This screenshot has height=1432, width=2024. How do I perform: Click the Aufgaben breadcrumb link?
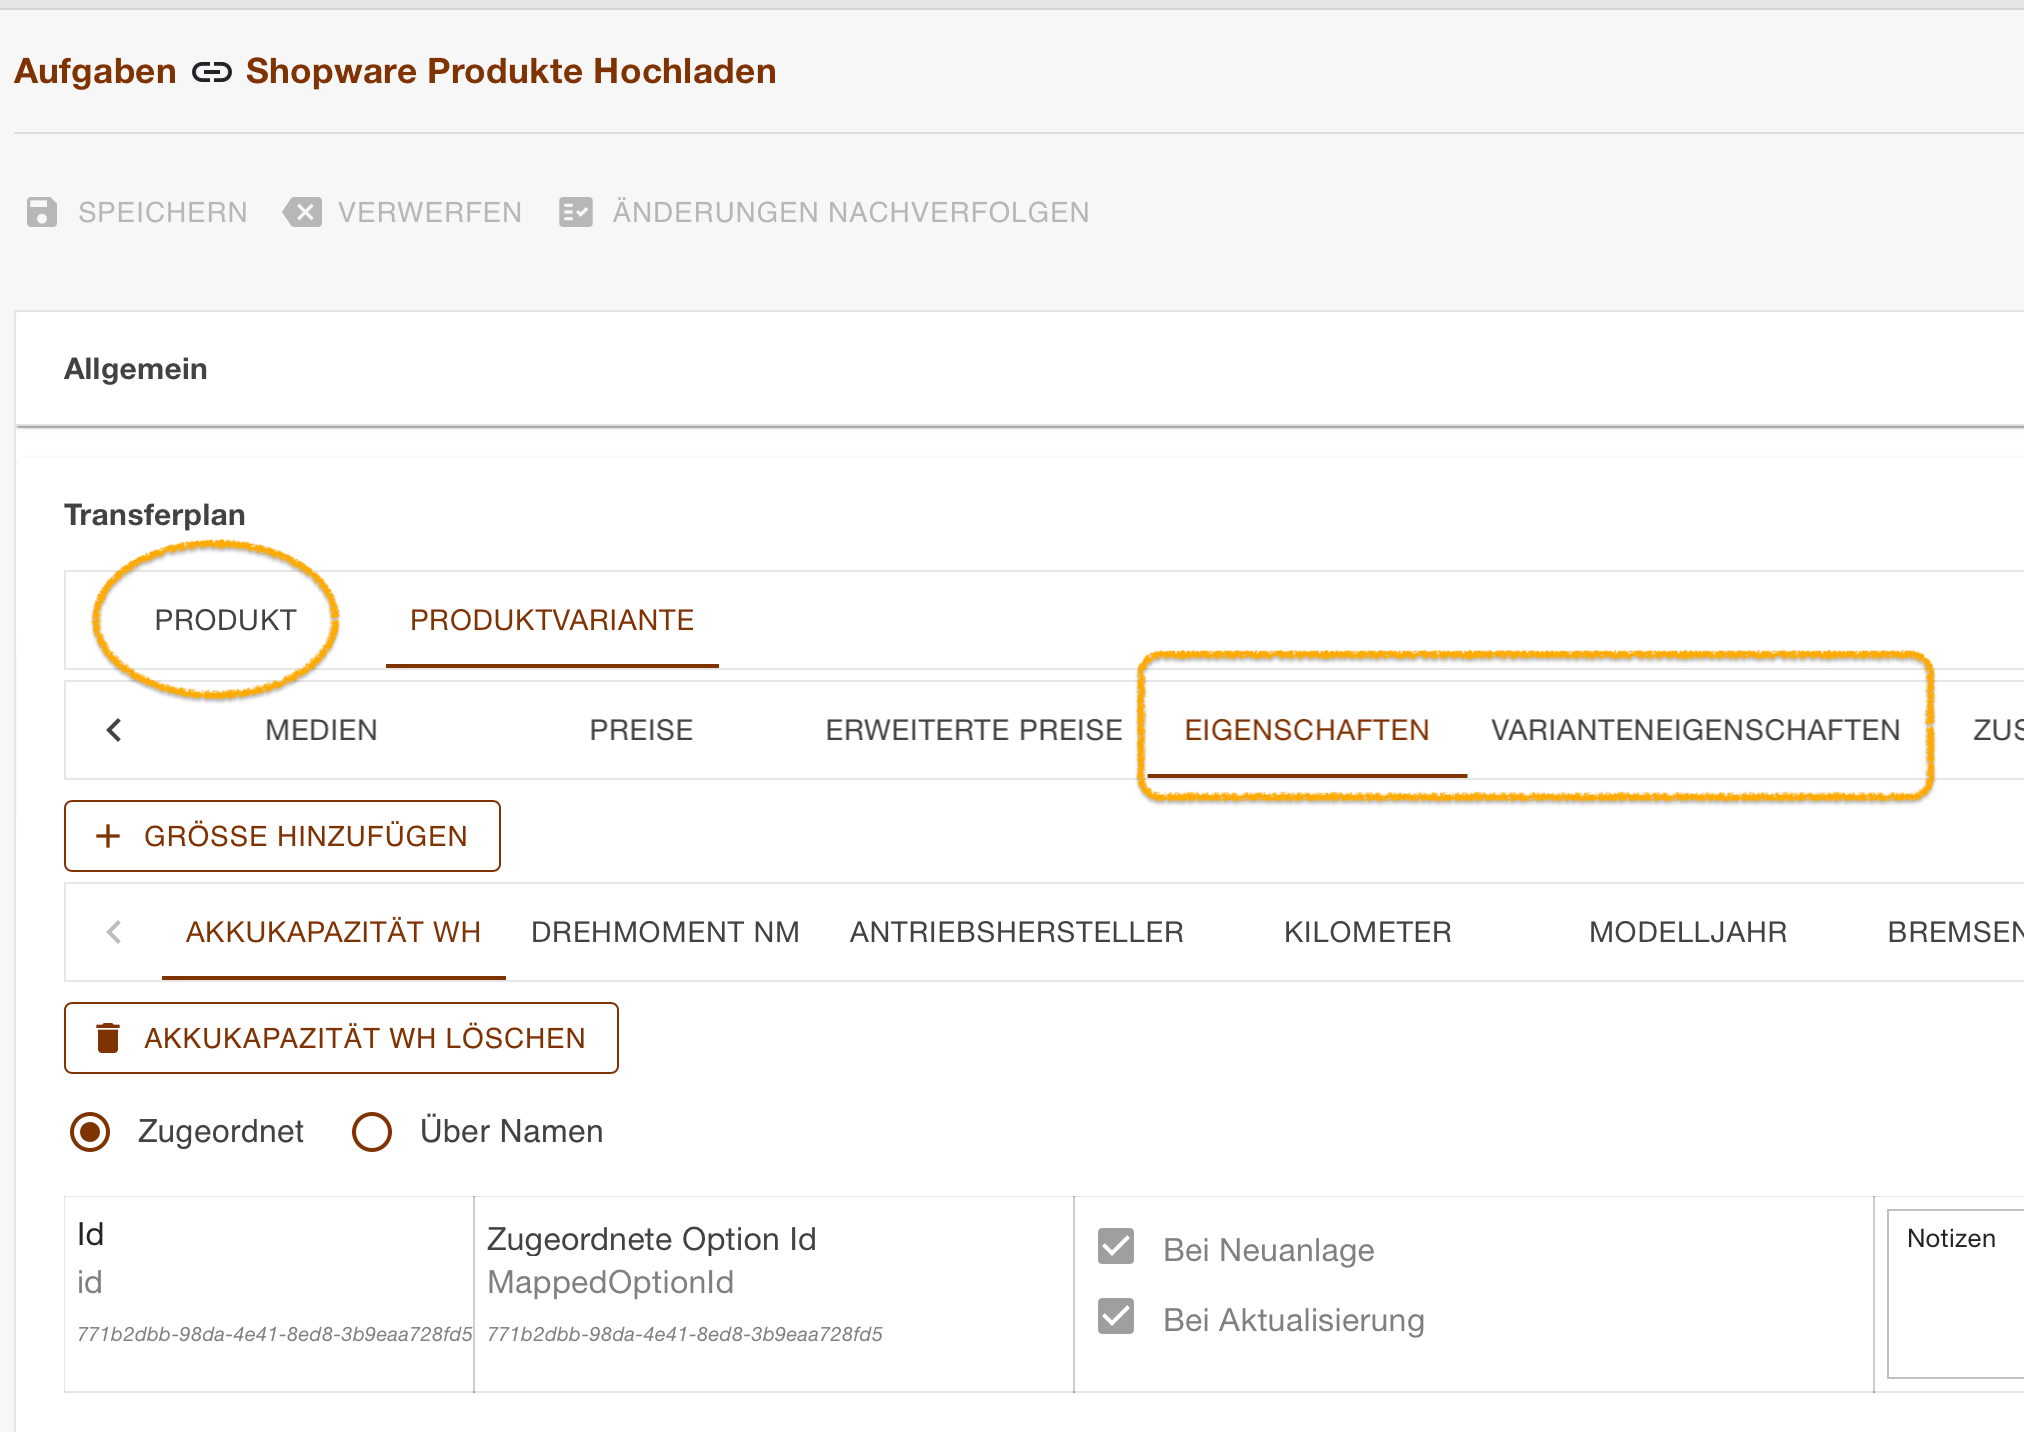96,72
